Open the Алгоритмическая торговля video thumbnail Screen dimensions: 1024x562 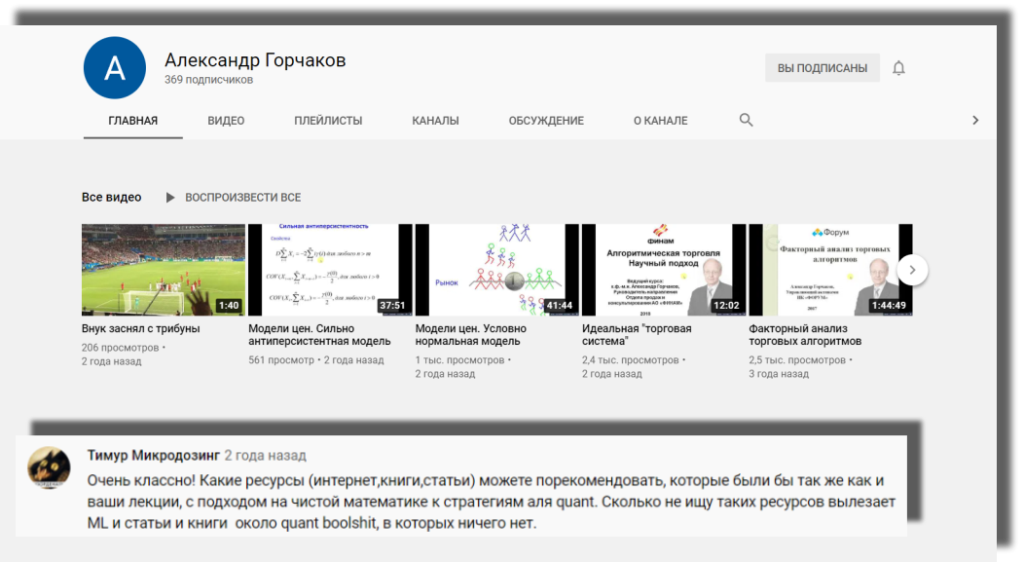pos(663,269)
